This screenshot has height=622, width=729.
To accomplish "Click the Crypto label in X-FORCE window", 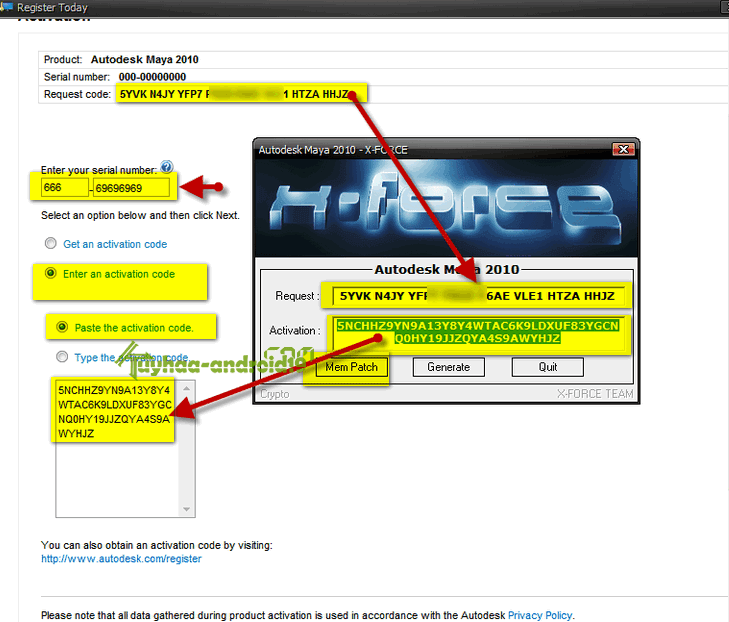I will (275, 394).
